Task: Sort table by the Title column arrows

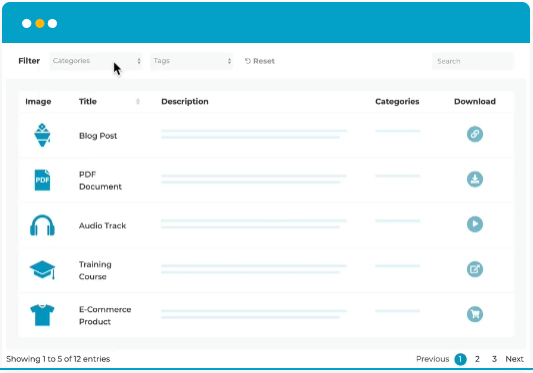Action: (x=138, y=101)
